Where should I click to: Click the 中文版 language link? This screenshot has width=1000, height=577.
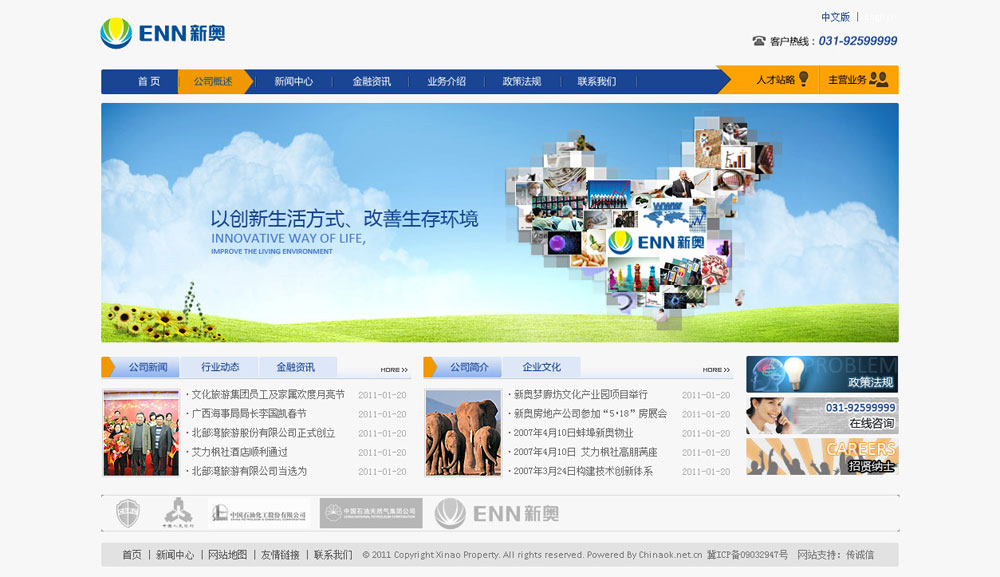[835, 17]
